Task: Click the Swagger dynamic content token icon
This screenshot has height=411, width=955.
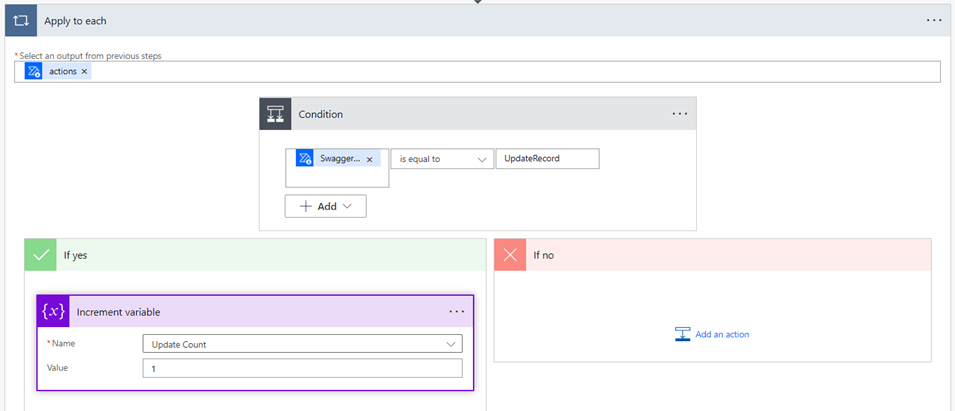Action: click(306, 159)
